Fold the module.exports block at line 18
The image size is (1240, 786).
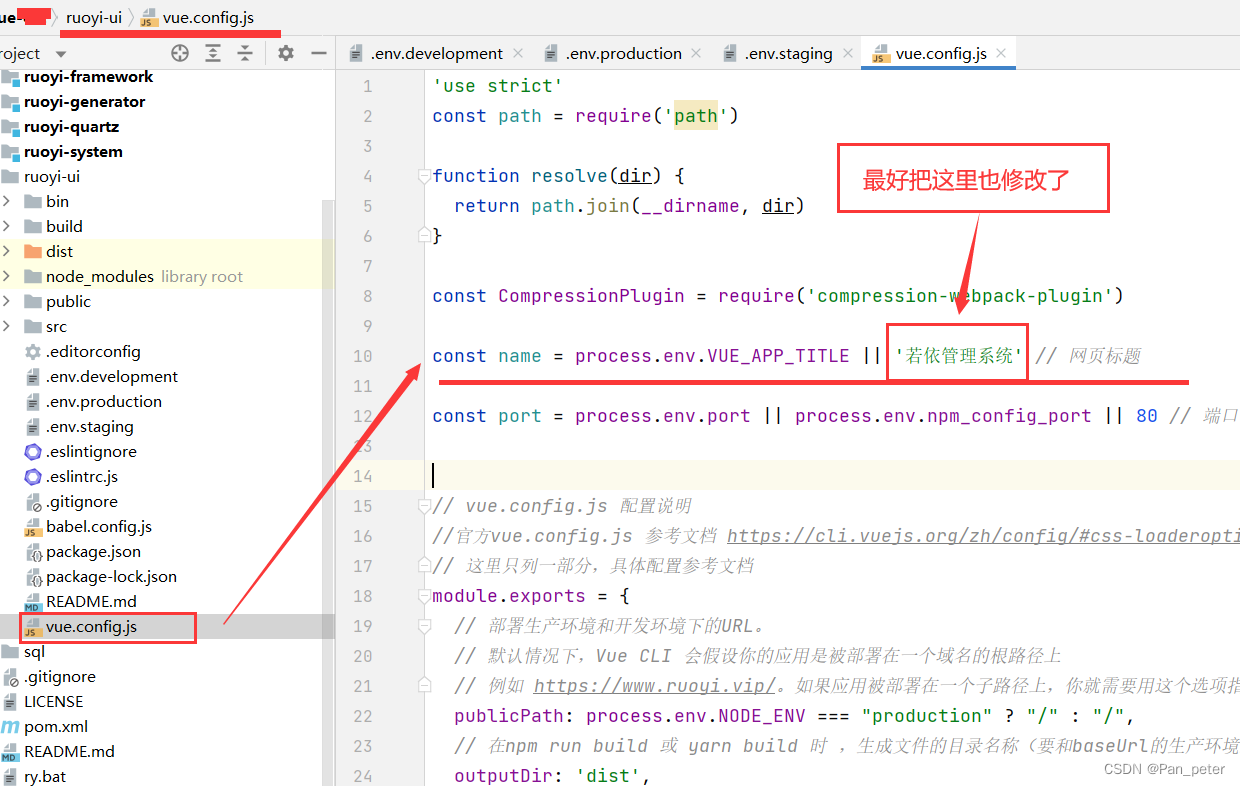click(x=424, y=595)
